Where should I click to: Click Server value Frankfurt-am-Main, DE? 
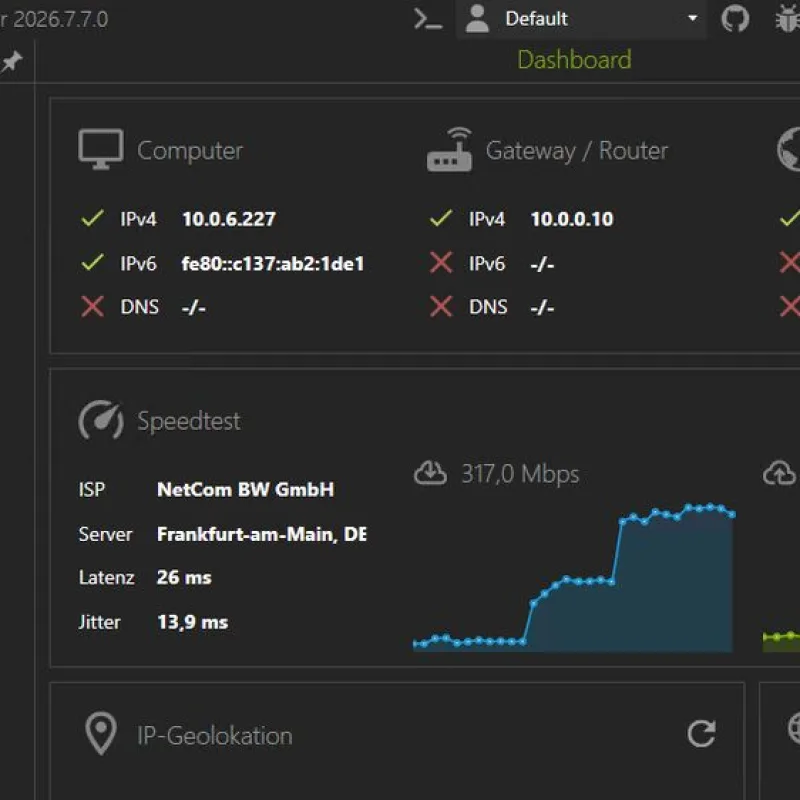click(262, 534)
